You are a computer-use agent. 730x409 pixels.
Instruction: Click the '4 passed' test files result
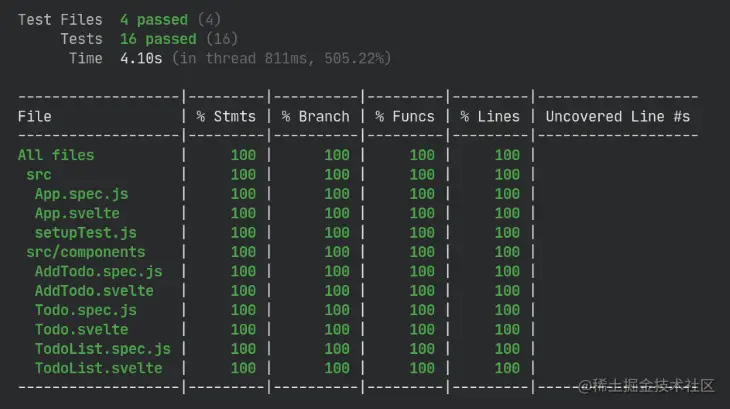coord(154,20)
